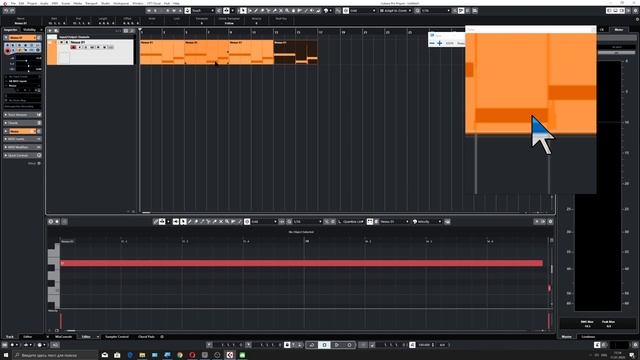The width and height of the screenshot is (640, 360).
Task: Toggle the Quantize Link option in the Key Editor
Action: coord(351,222)
